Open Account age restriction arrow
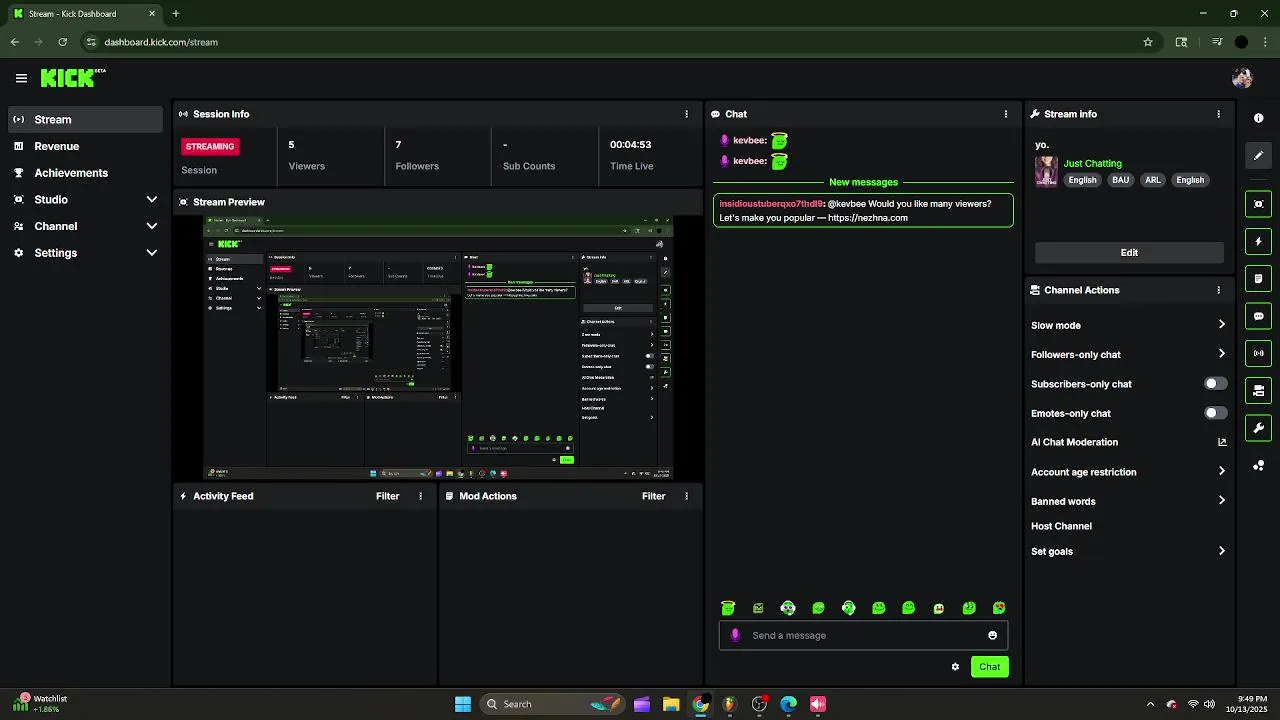The height and width of the screenshot is (720, 1280). coord(1221,472)
